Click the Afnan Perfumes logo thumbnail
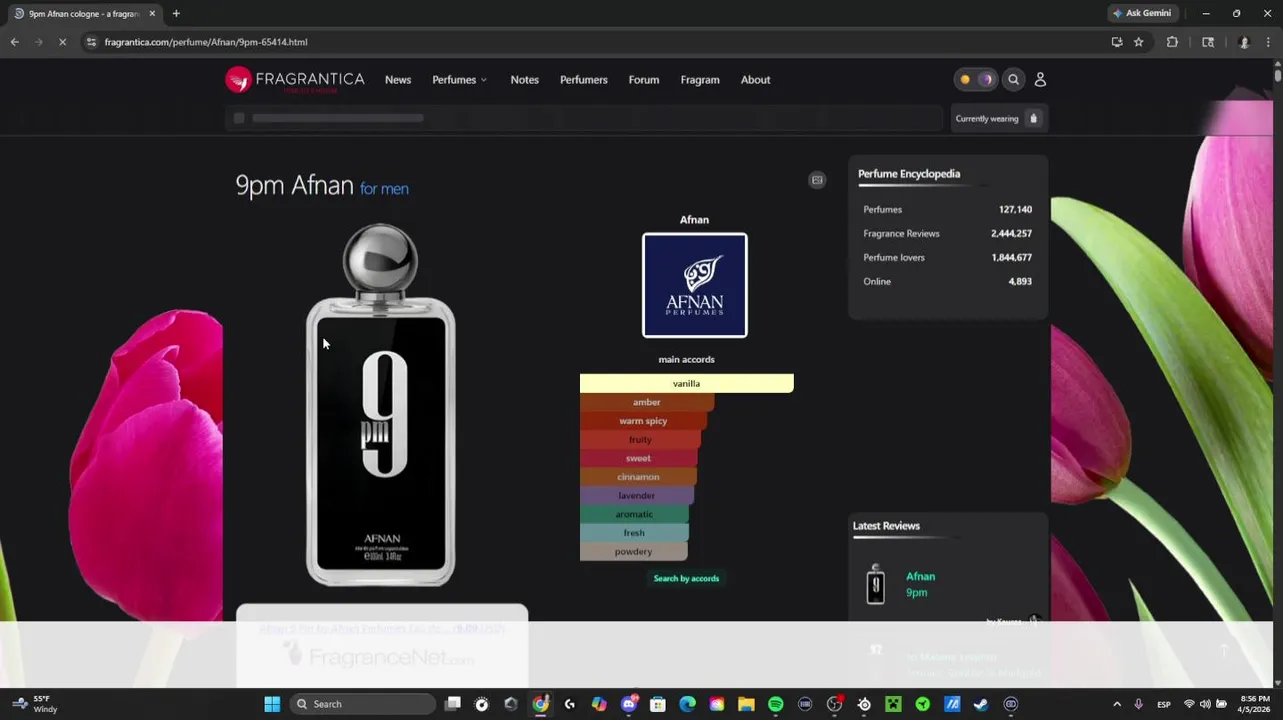This screenshot has height=720, width=1283. pyautogui.click(x=695, y=285)
